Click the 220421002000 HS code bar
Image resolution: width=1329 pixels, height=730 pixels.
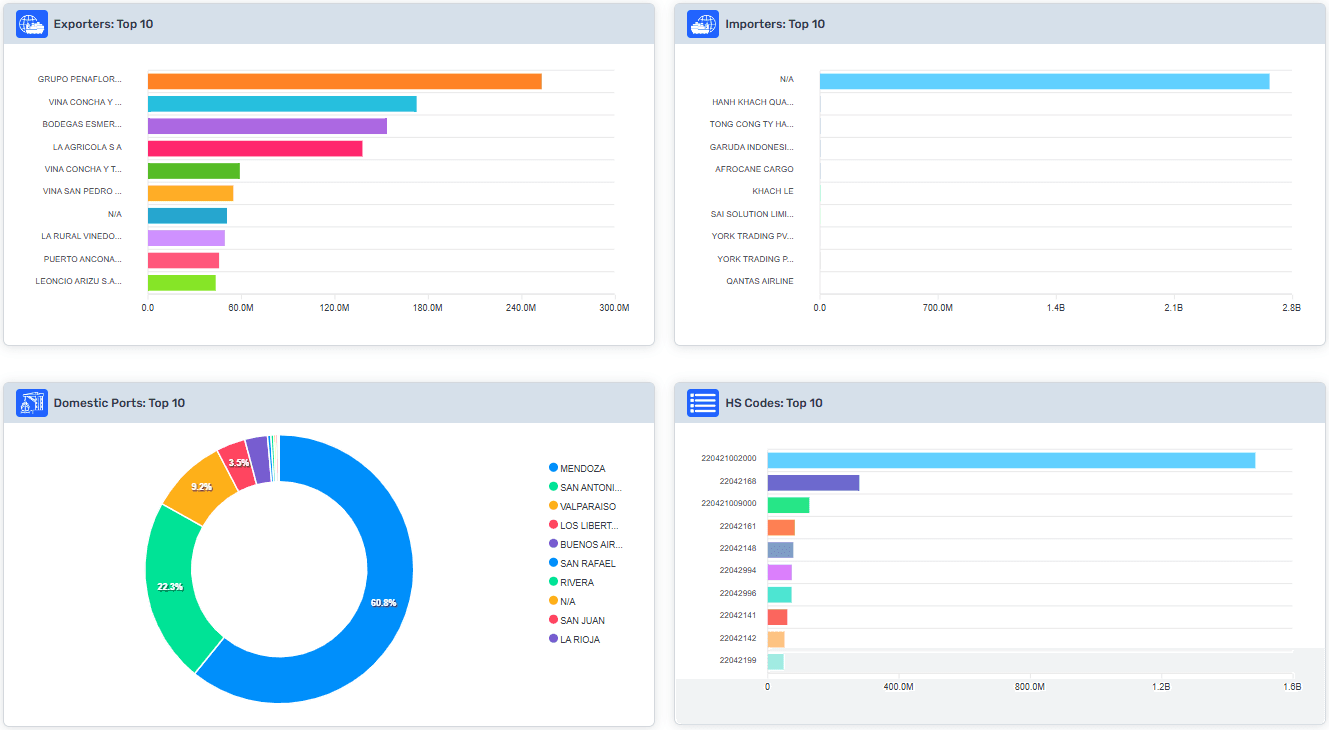(x=1010, y=460)
